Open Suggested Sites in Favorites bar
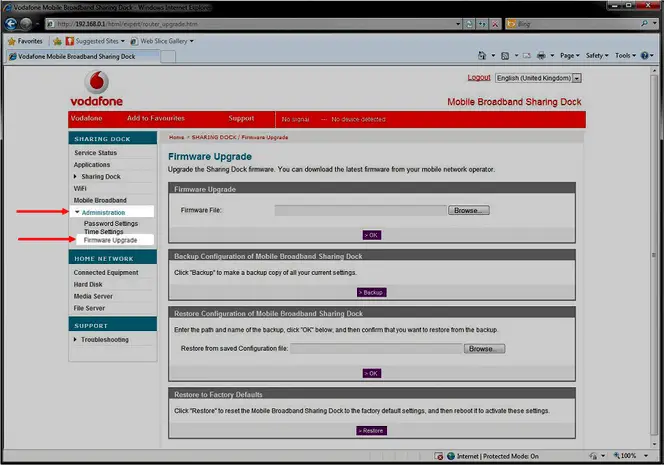 [95, 41]
